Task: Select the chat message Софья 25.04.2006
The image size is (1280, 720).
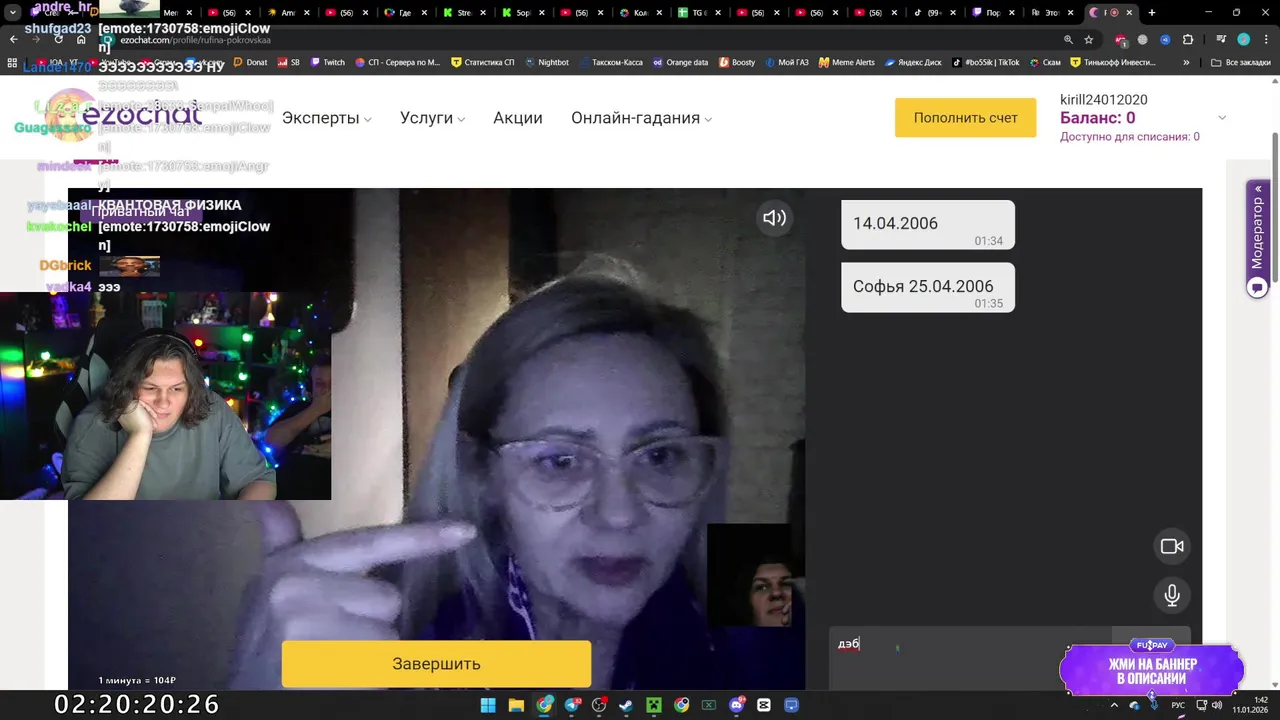Action: 928,287
